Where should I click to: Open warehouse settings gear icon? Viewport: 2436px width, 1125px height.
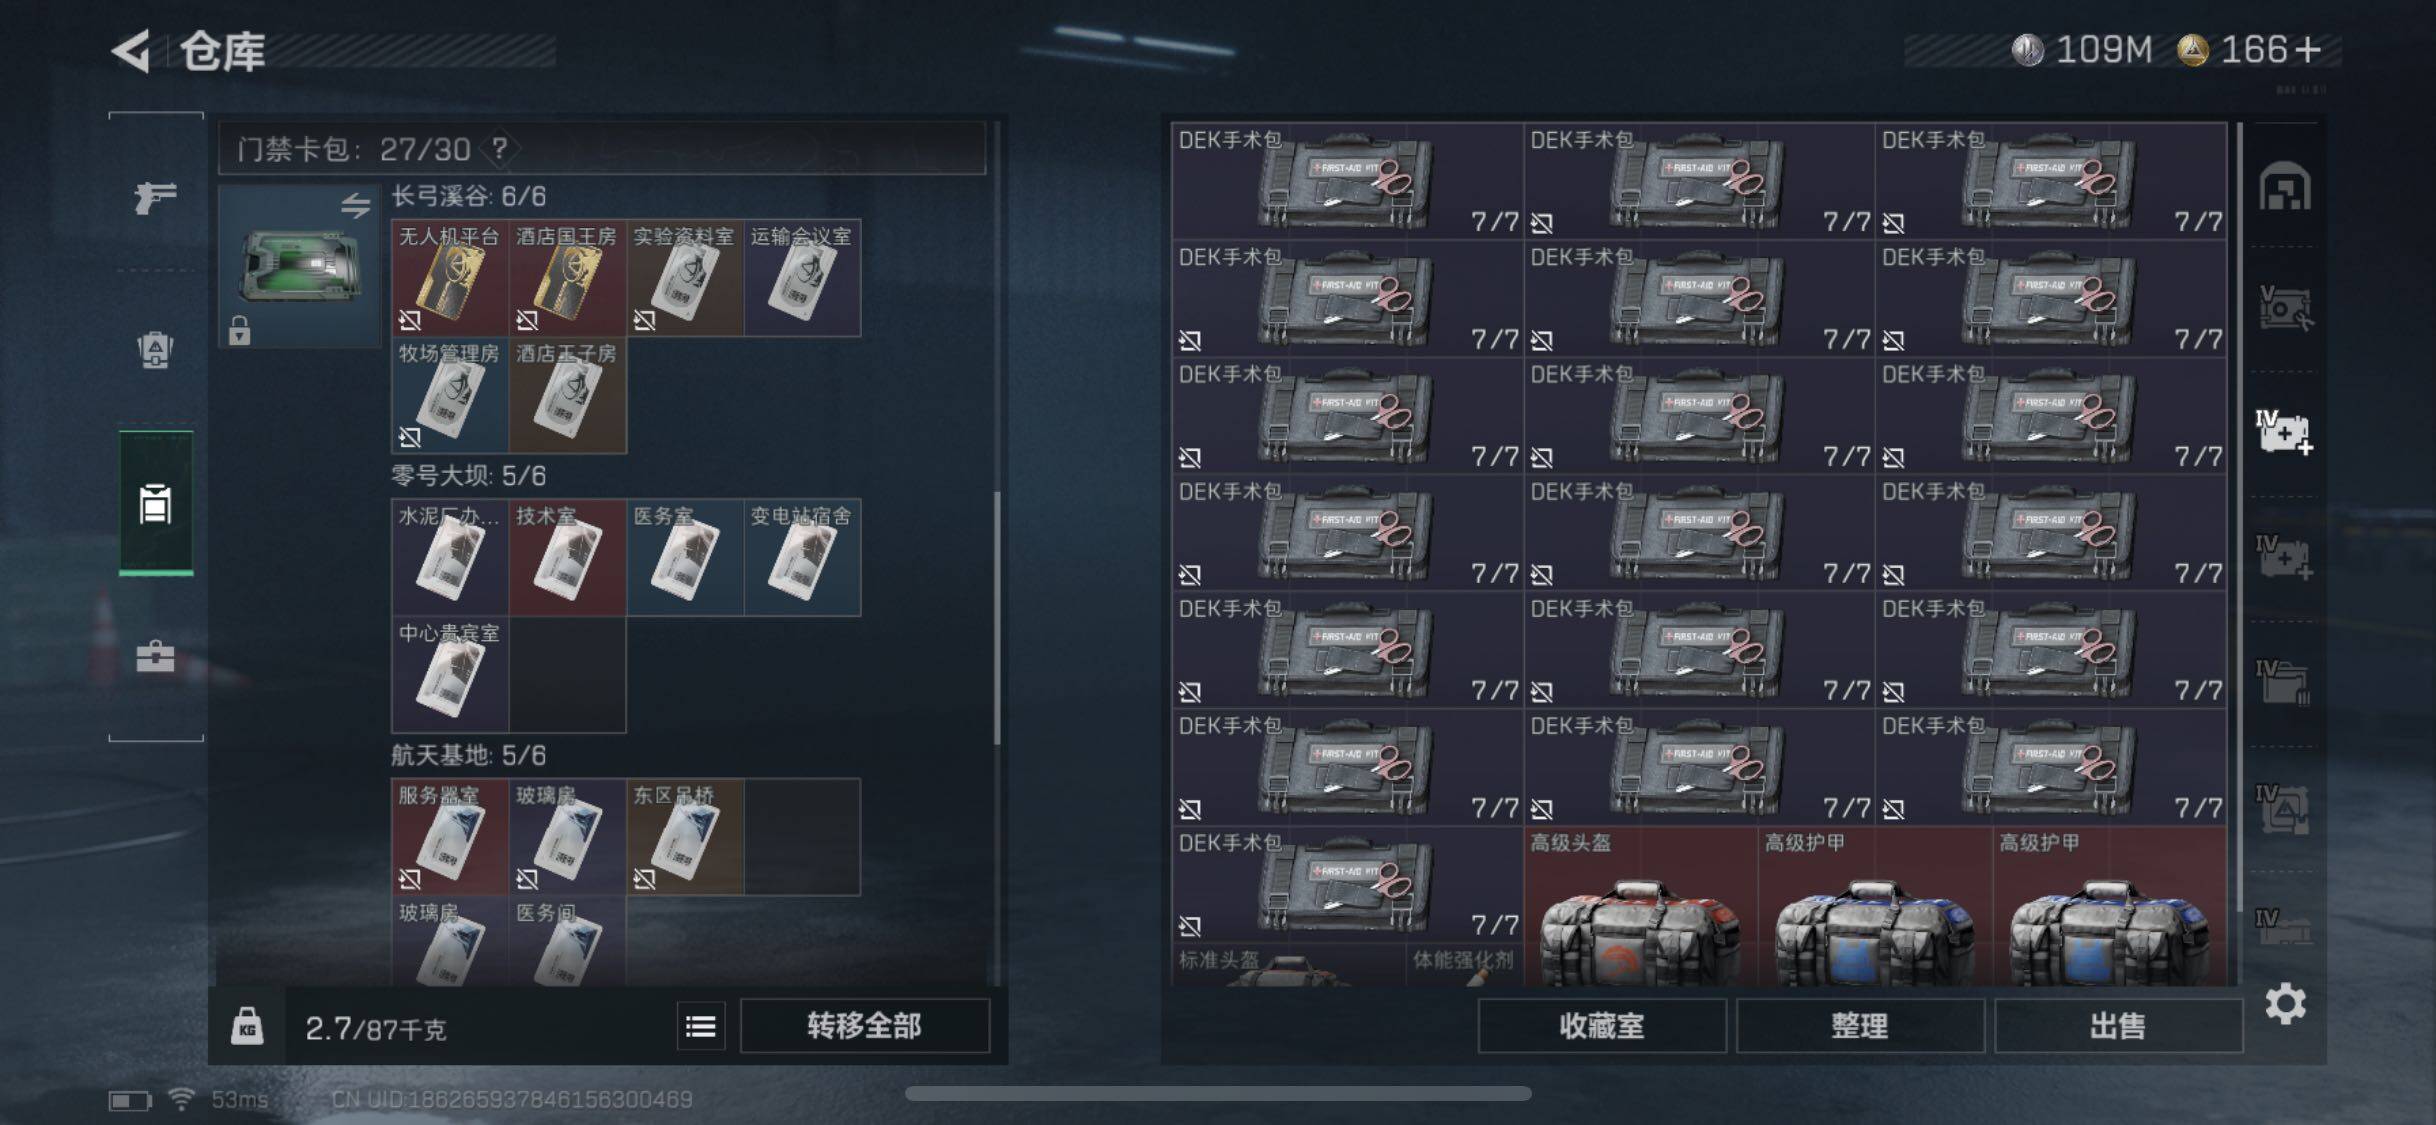pyautogui.click(x=2285, y=1003)
